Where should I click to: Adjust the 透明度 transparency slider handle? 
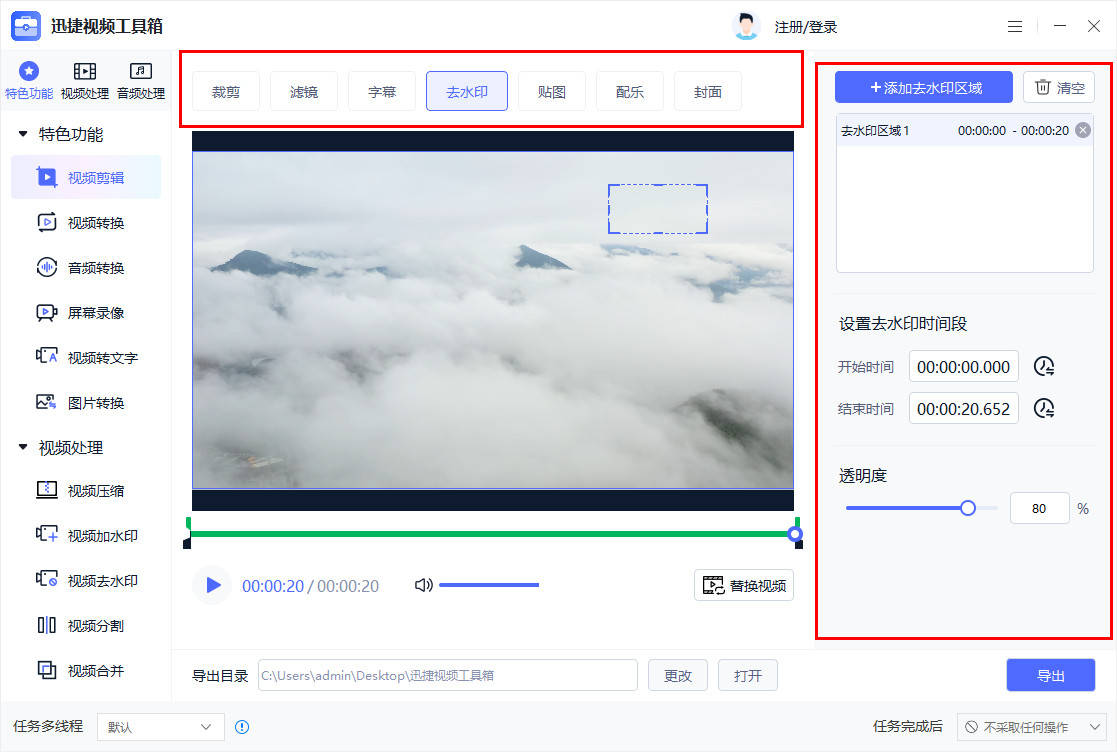pyautogui.click(x=967, y=507)
